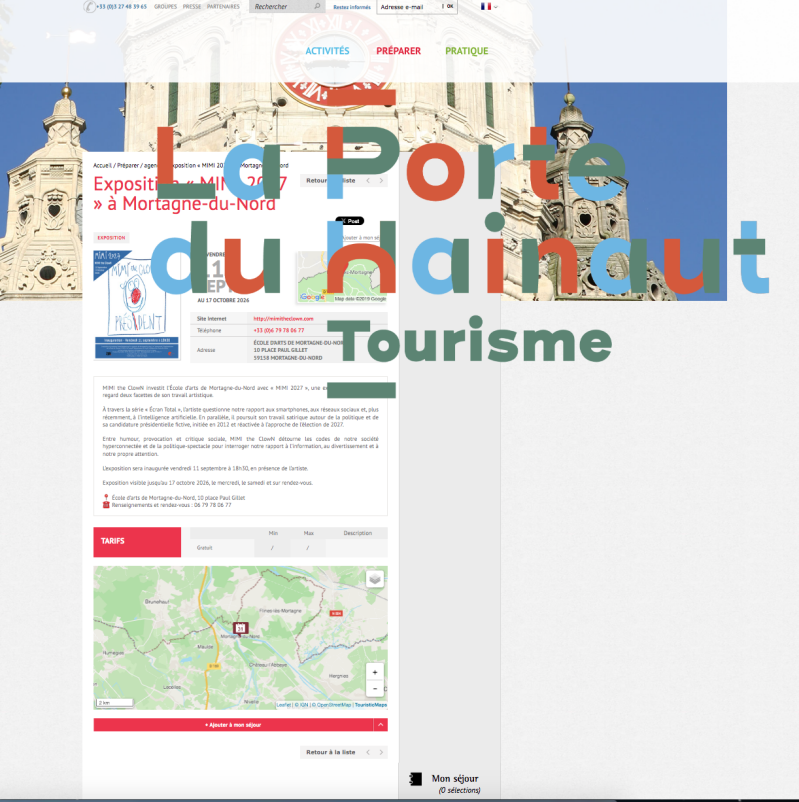Go to next item arrow at bottom
The image size is (799, 802).
[381, 752]
